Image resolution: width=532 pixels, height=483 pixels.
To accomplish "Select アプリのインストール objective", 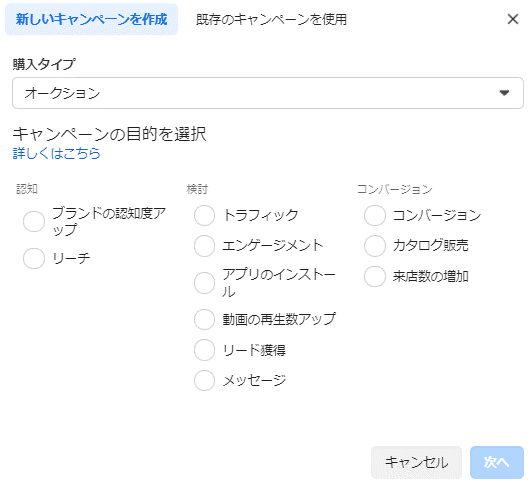I will point(204,283).
